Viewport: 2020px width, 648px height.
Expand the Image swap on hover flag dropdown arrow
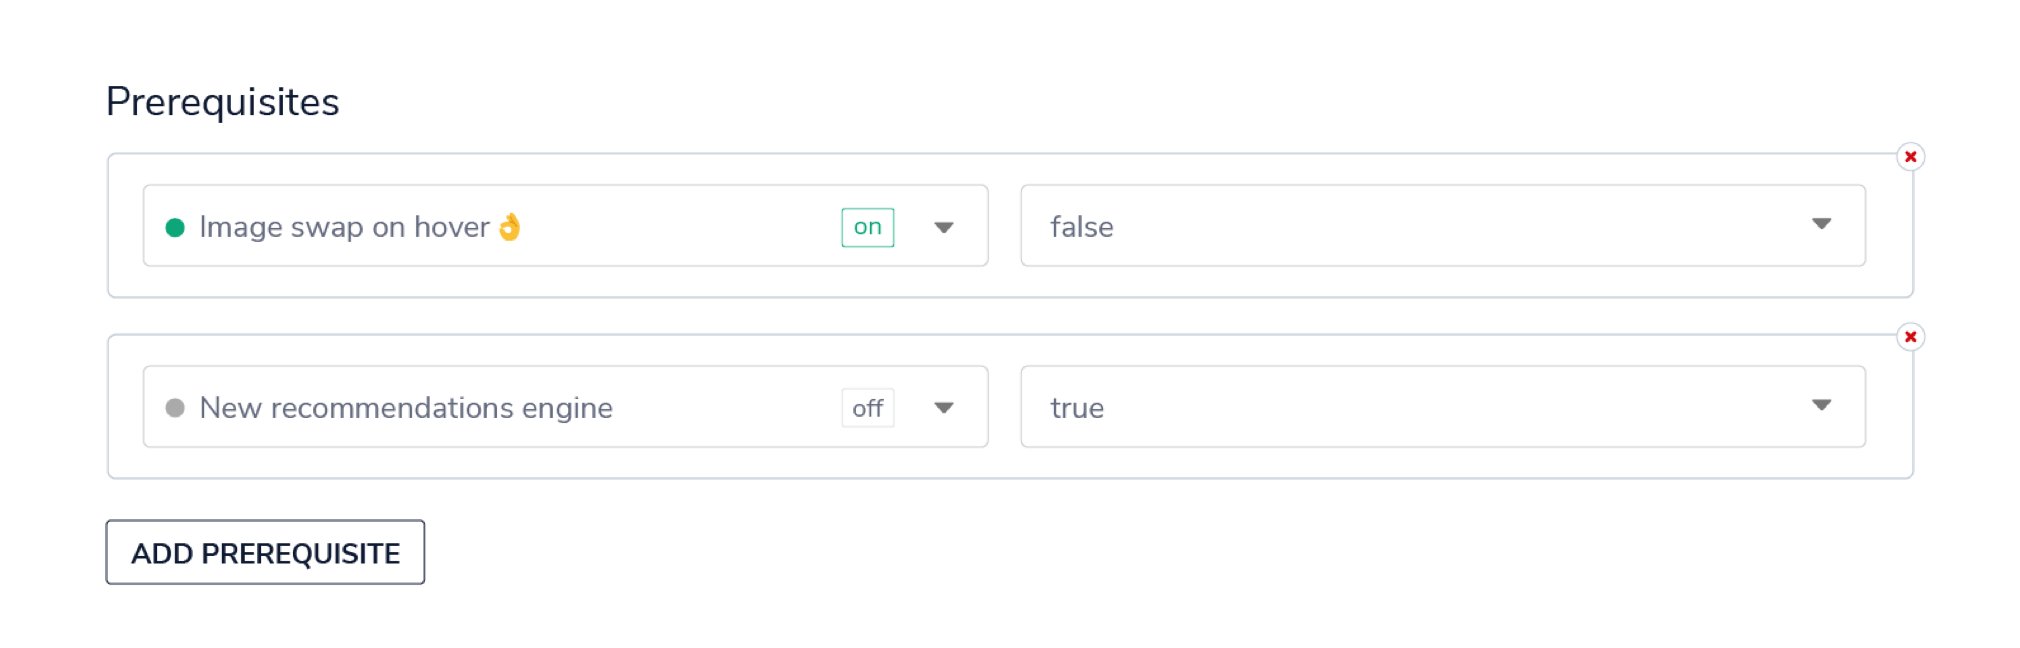pyautogui.click(x=943, y=227)
